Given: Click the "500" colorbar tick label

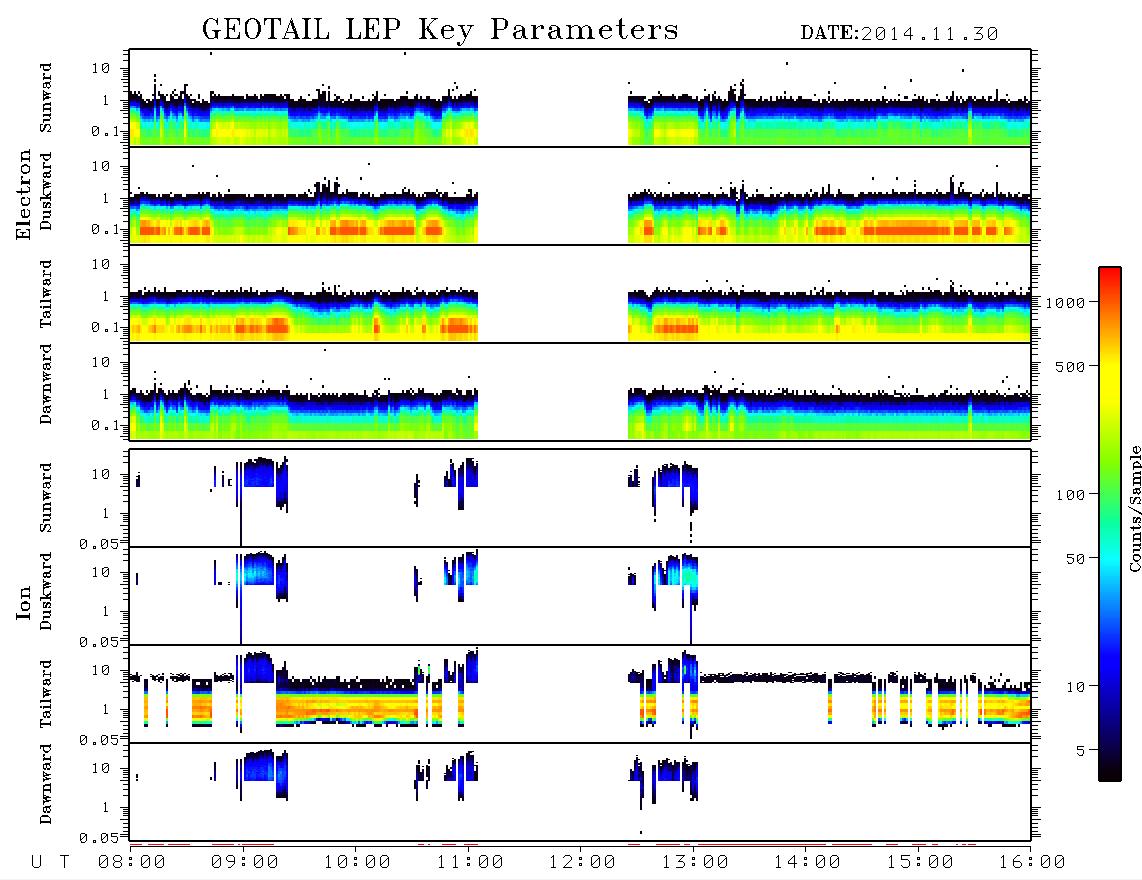Looking at the screenshot, I should [x=1070, y=367].
